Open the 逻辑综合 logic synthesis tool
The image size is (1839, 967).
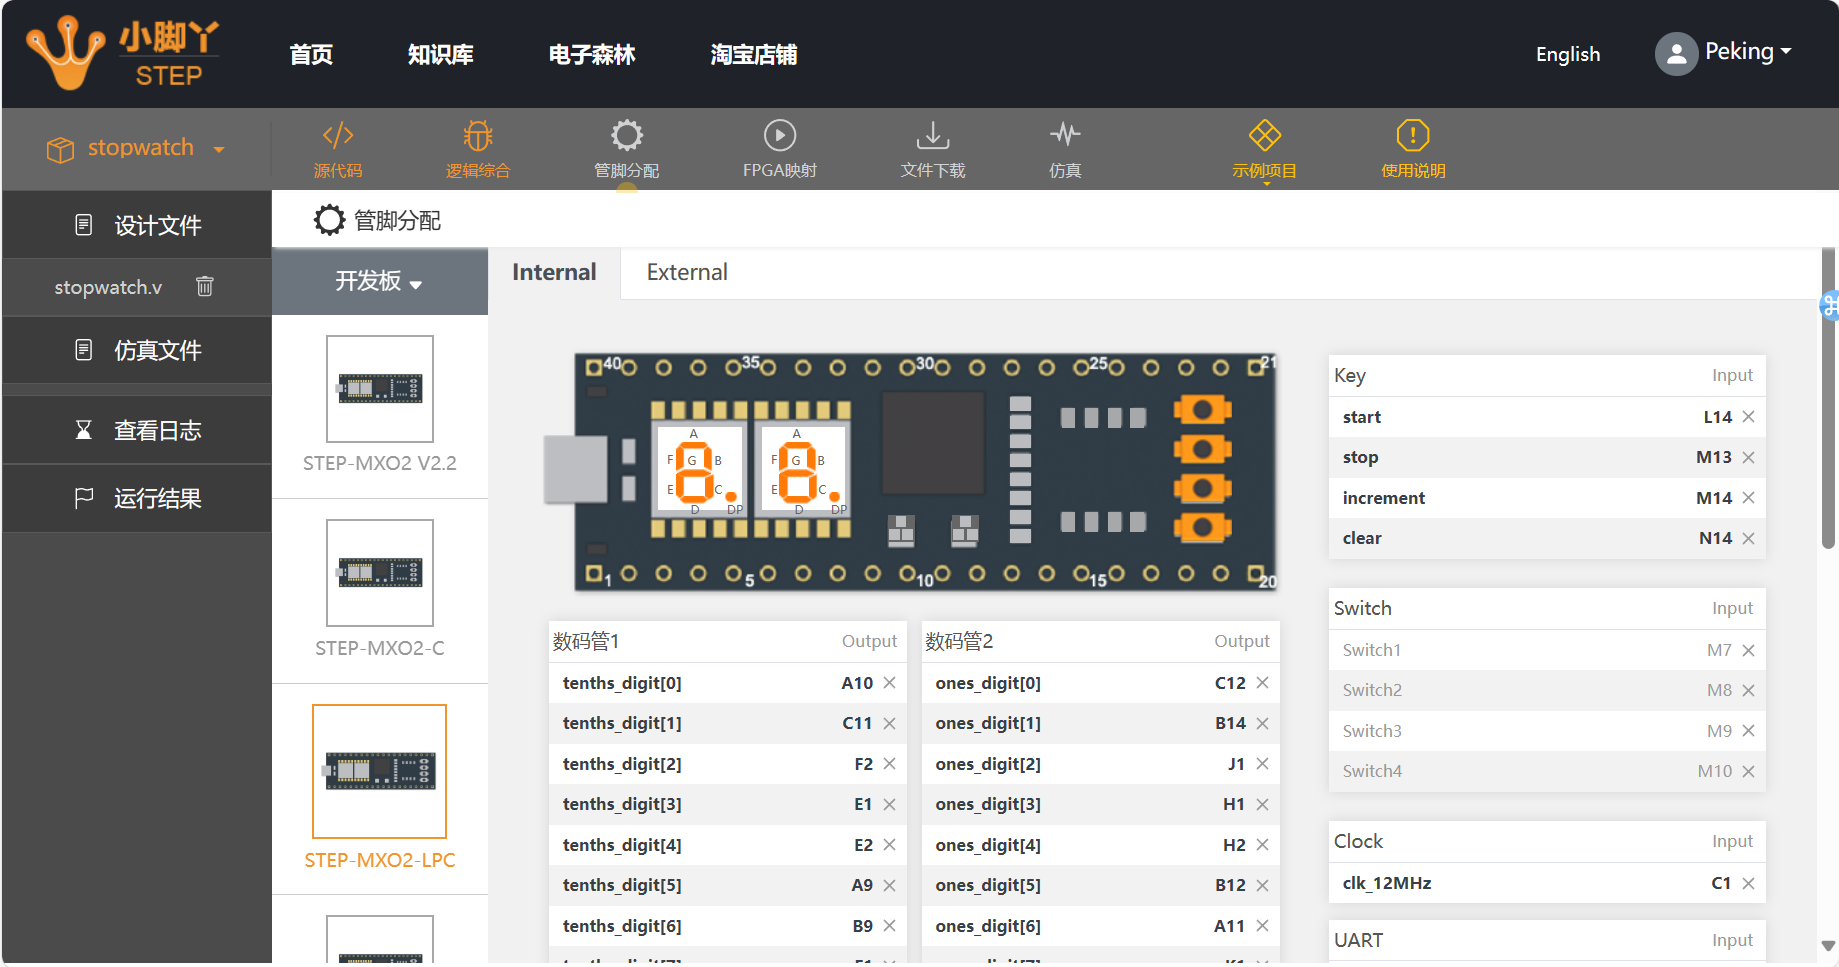(x=478, y=150)
